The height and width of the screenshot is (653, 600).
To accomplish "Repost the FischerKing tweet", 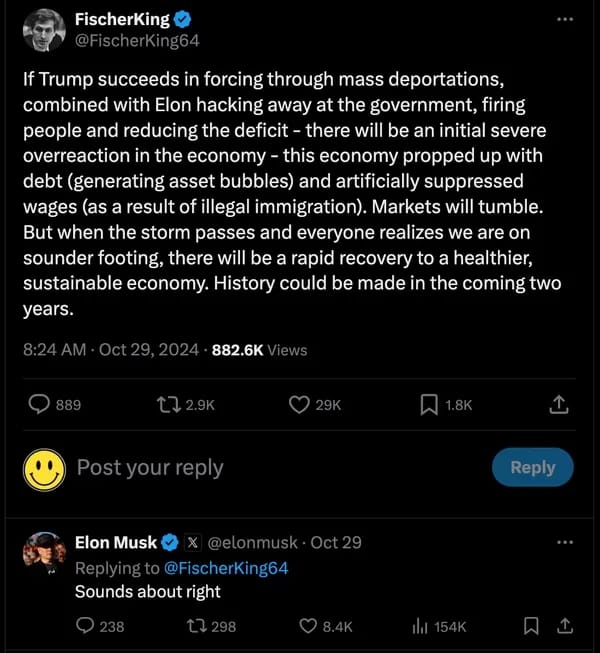I will tap(170, 404).
